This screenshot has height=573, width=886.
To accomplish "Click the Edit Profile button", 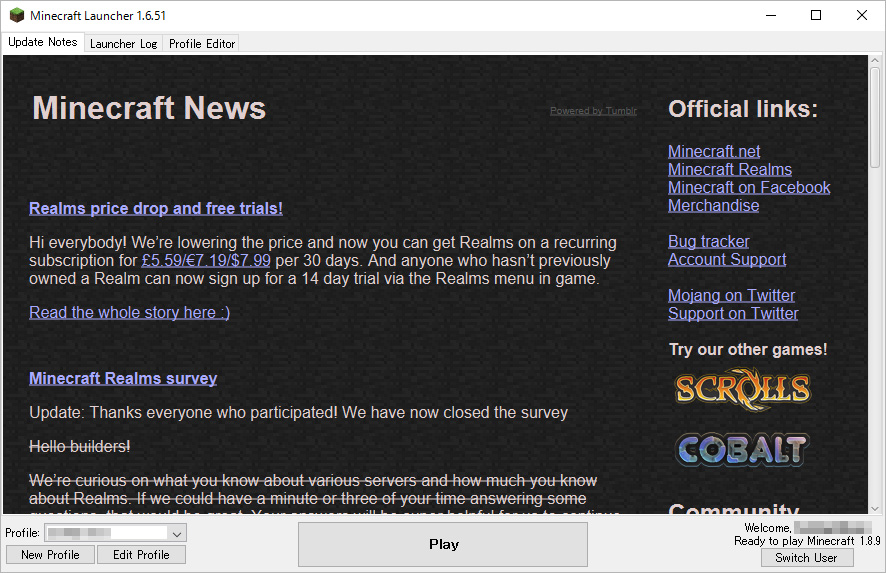I will click(141, 555).
